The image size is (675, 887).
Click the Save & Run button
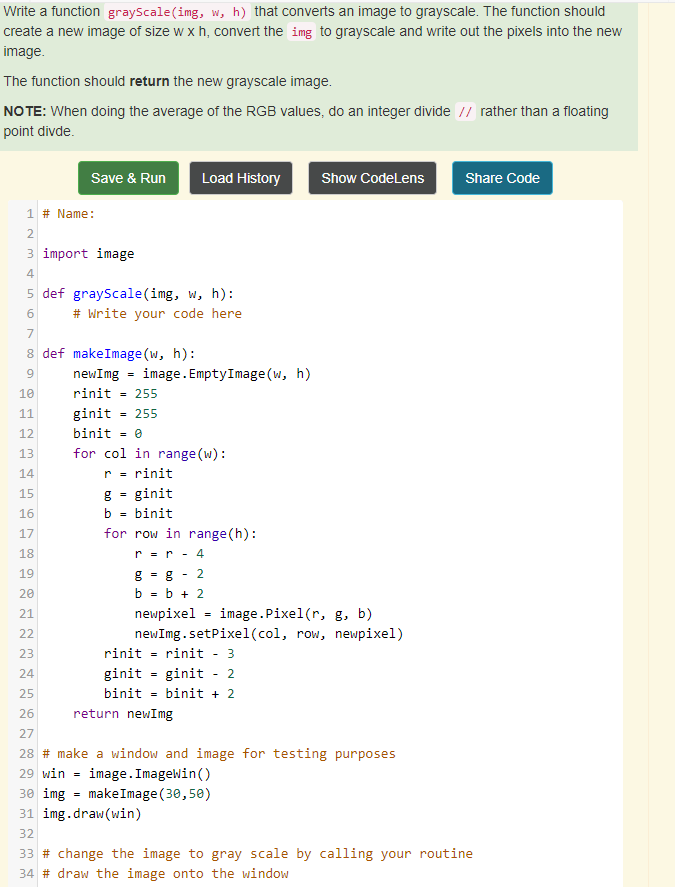[128, 177]
